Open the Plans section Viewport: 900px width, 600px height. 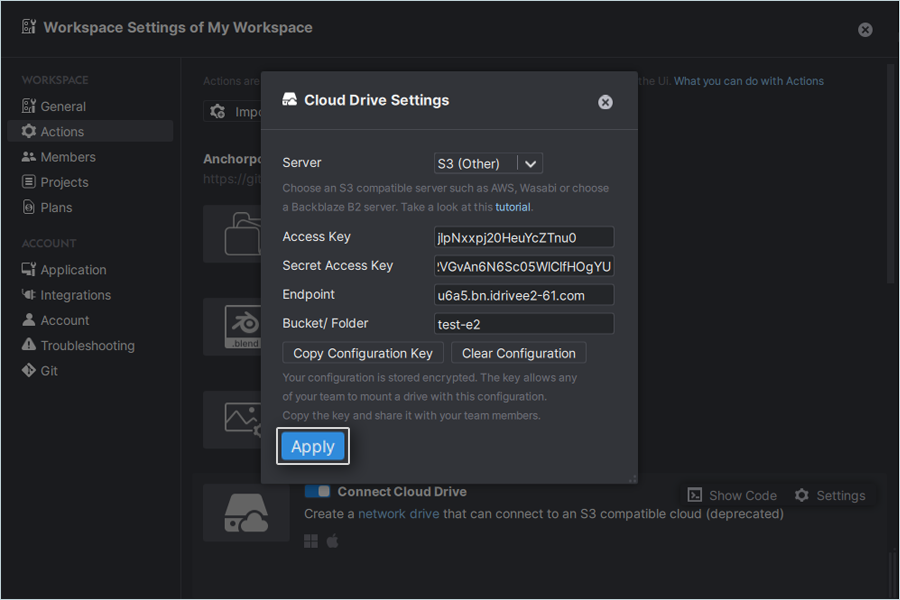(x=90, y=207)
